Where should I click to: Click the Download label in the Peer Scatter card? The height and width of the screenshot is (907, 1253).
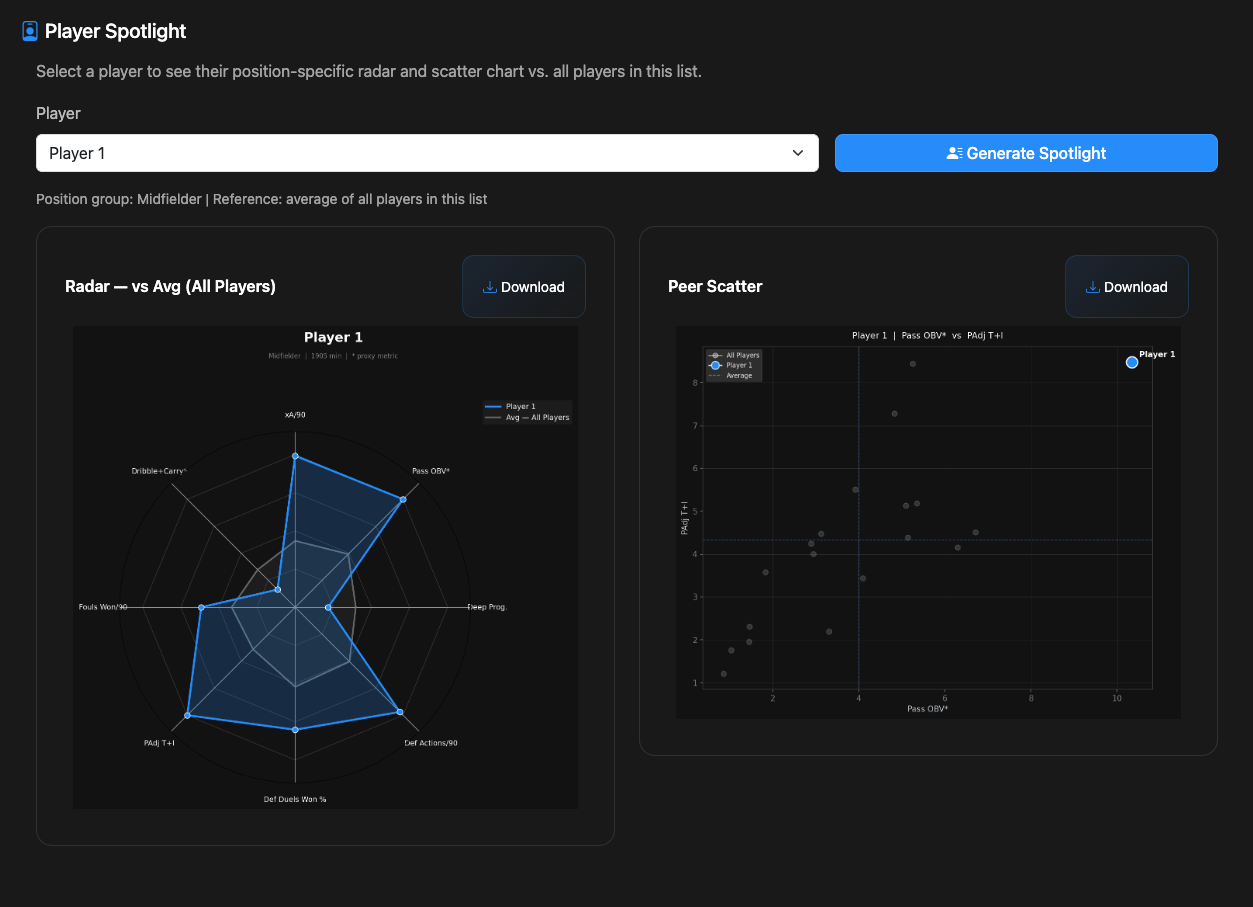[x=1135, y=287]
